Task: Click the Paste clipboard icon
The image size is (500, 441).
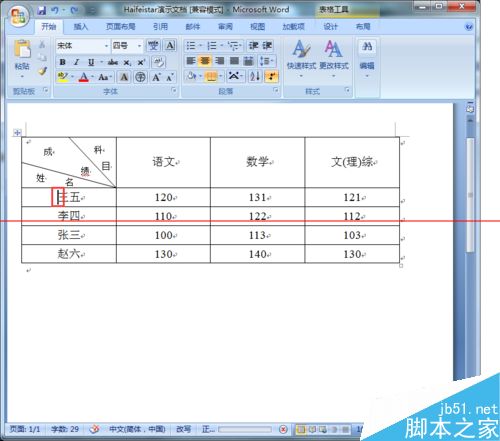Action: tap(22, 49)
